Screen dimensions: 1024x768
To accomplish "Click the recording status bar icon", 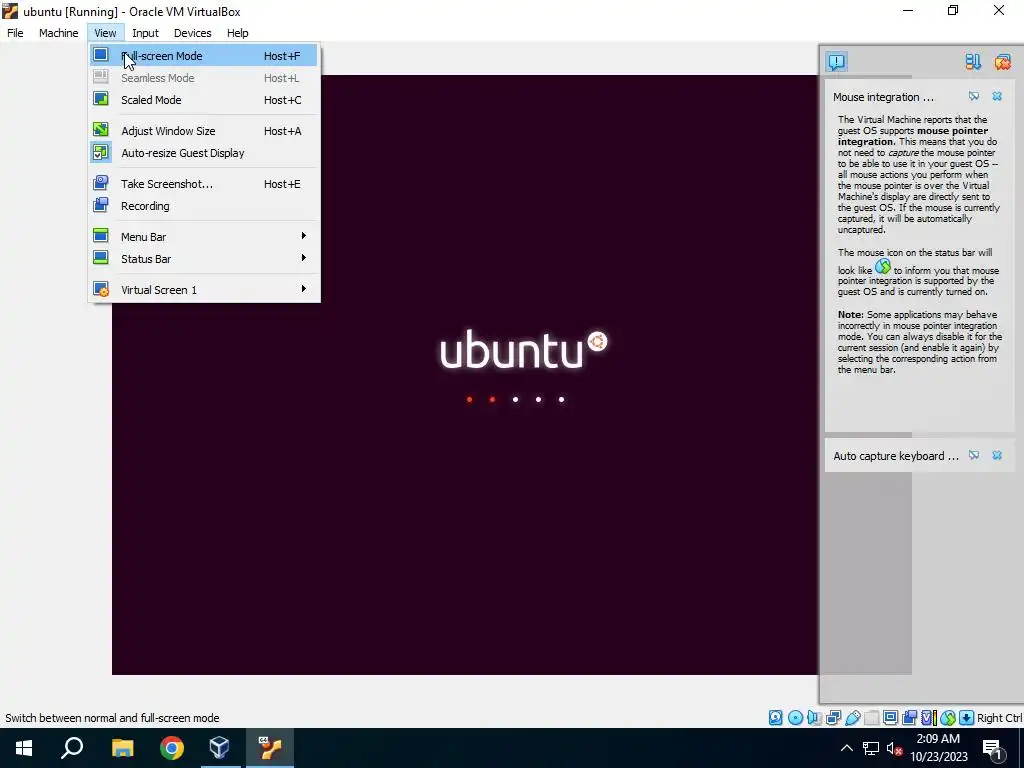I will (909, 718).
